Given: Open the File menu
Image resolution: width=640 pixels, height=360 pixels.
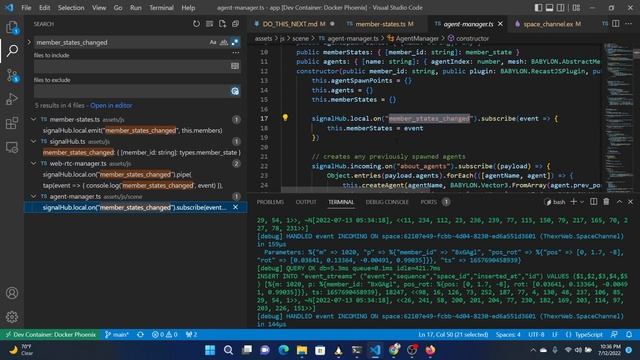Looking at the screenshot, I should [26, 8].
